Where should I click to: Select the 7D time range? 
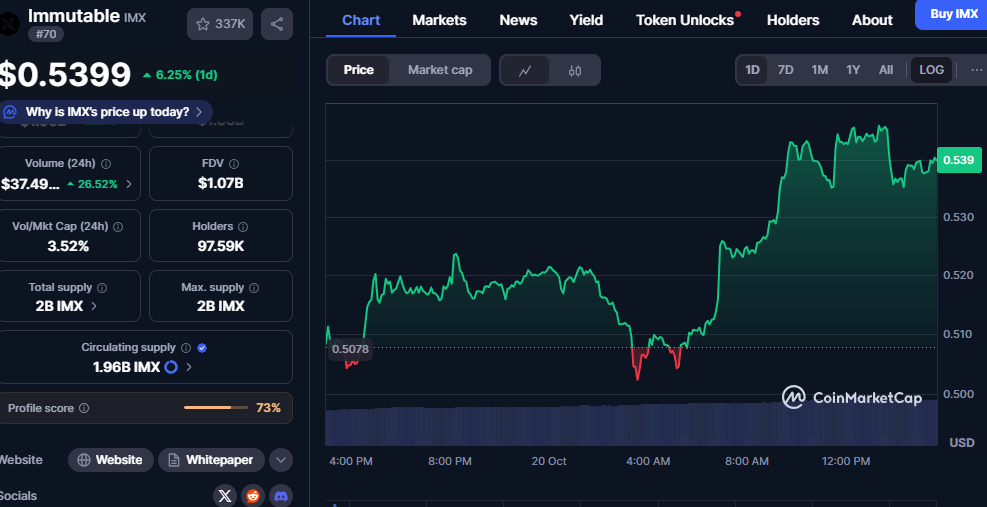[785, 70]
